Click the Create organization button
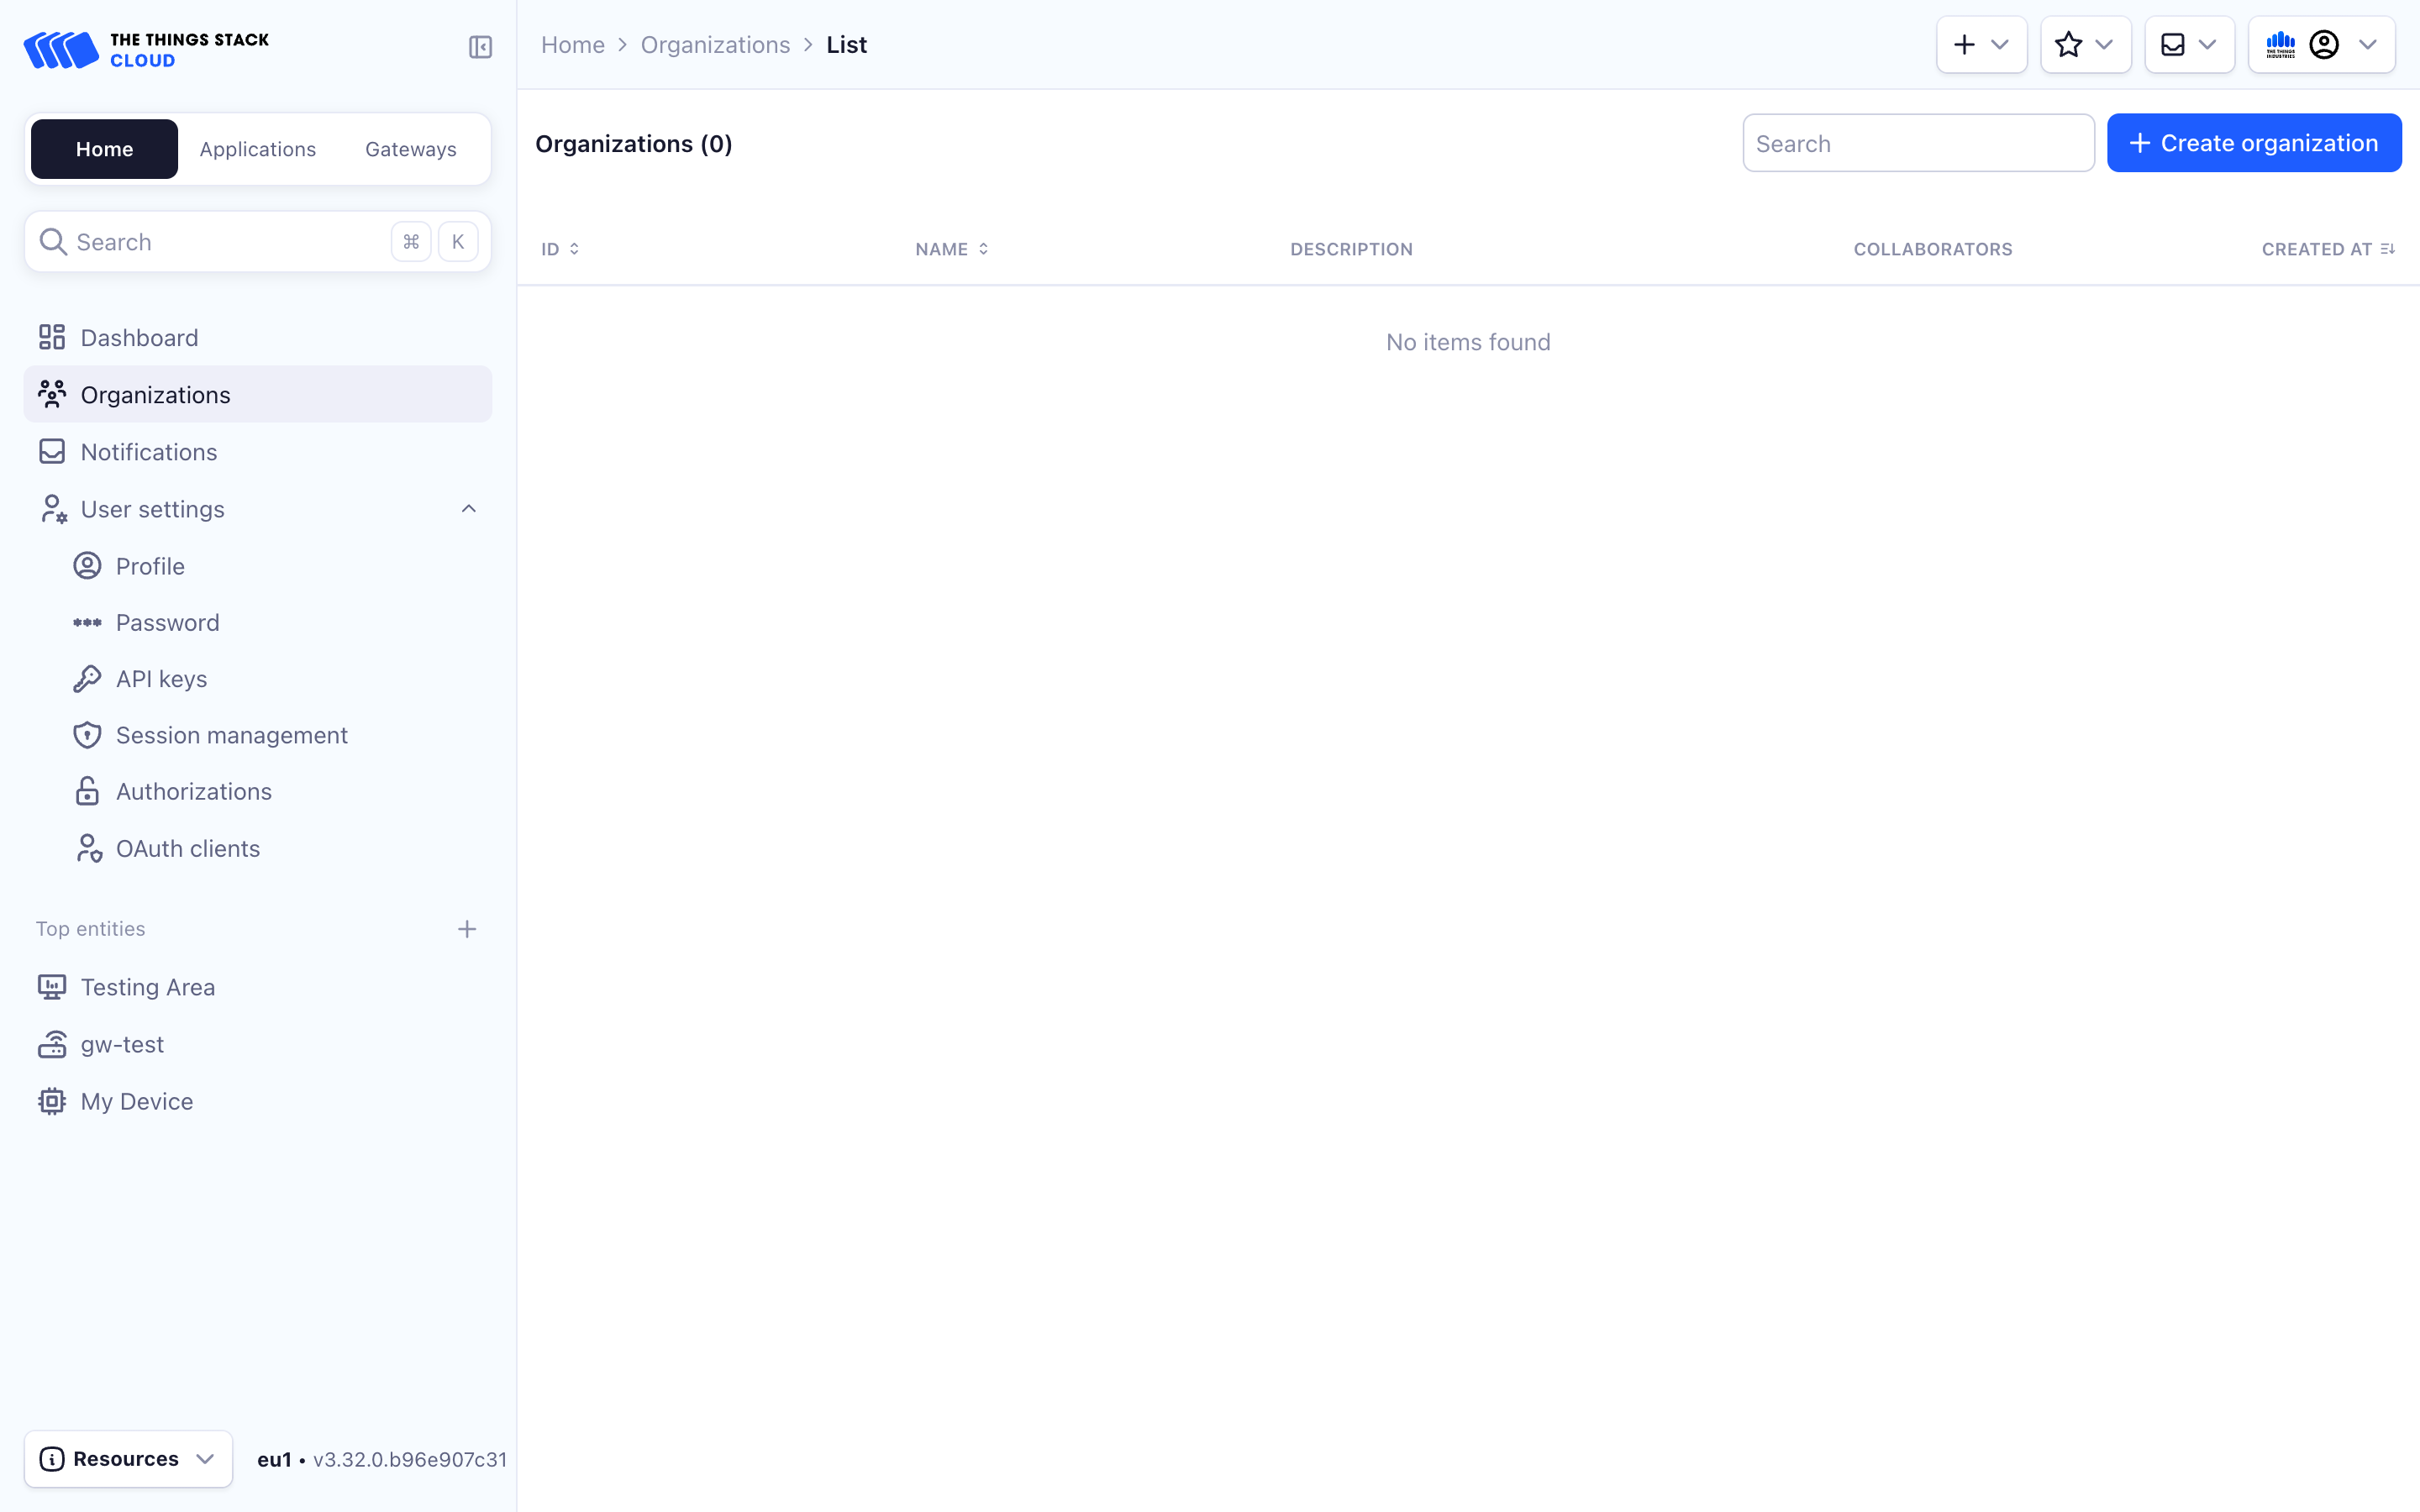2420x1512 pixels. [x=2253, y=143]
